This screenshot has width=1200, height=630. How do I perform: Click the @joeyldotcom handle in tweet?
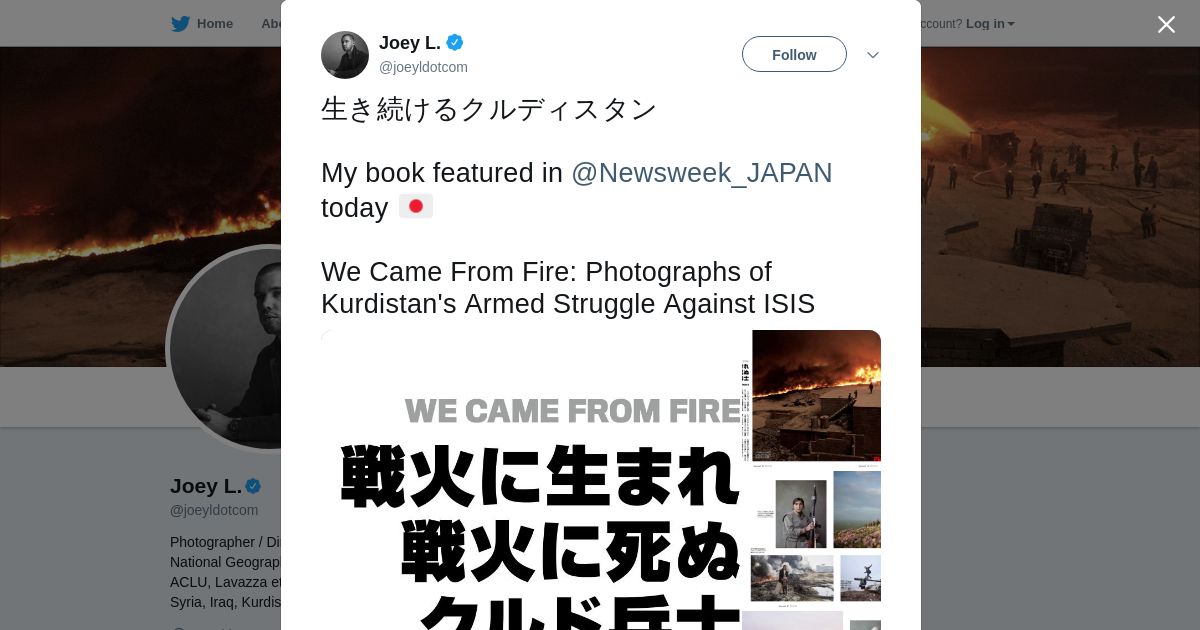[423, 67]
